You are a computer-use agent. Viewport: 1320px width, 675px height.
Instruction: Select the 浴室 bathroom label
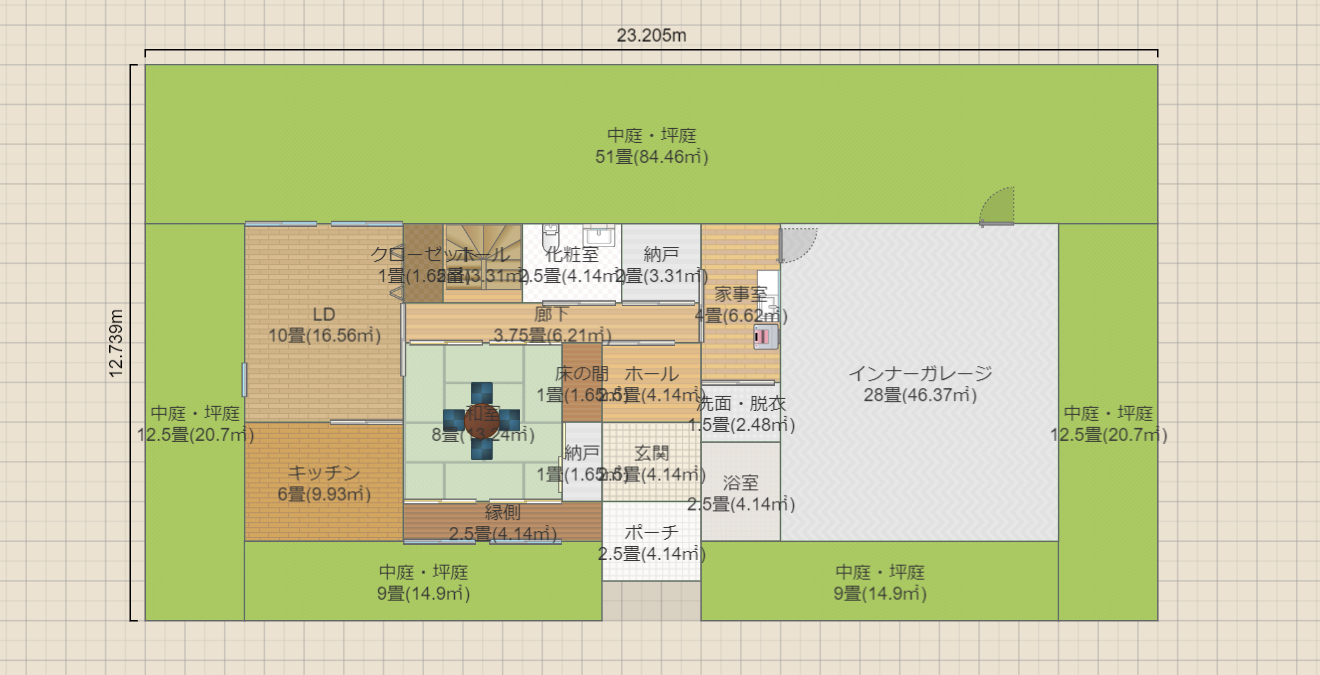(x=741, y=493)
